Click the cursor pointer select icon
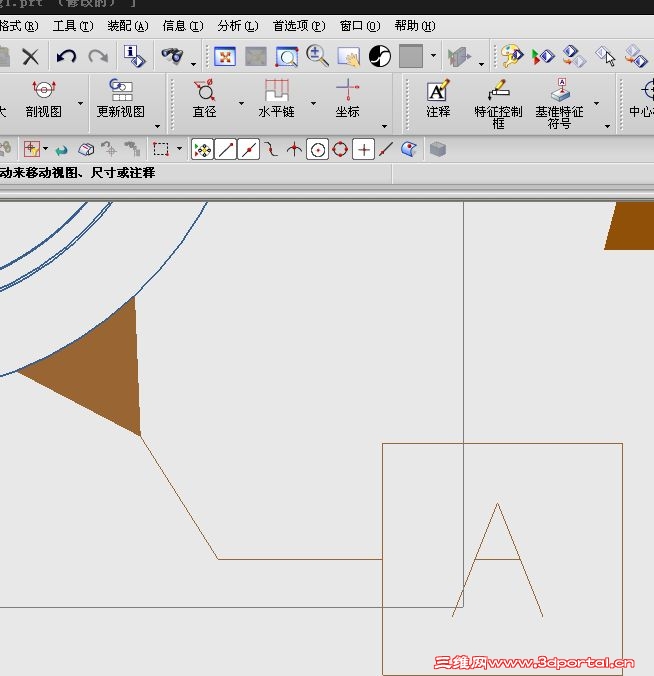The width and height of the screenshot is (654, 676). (x=605, y=56)
